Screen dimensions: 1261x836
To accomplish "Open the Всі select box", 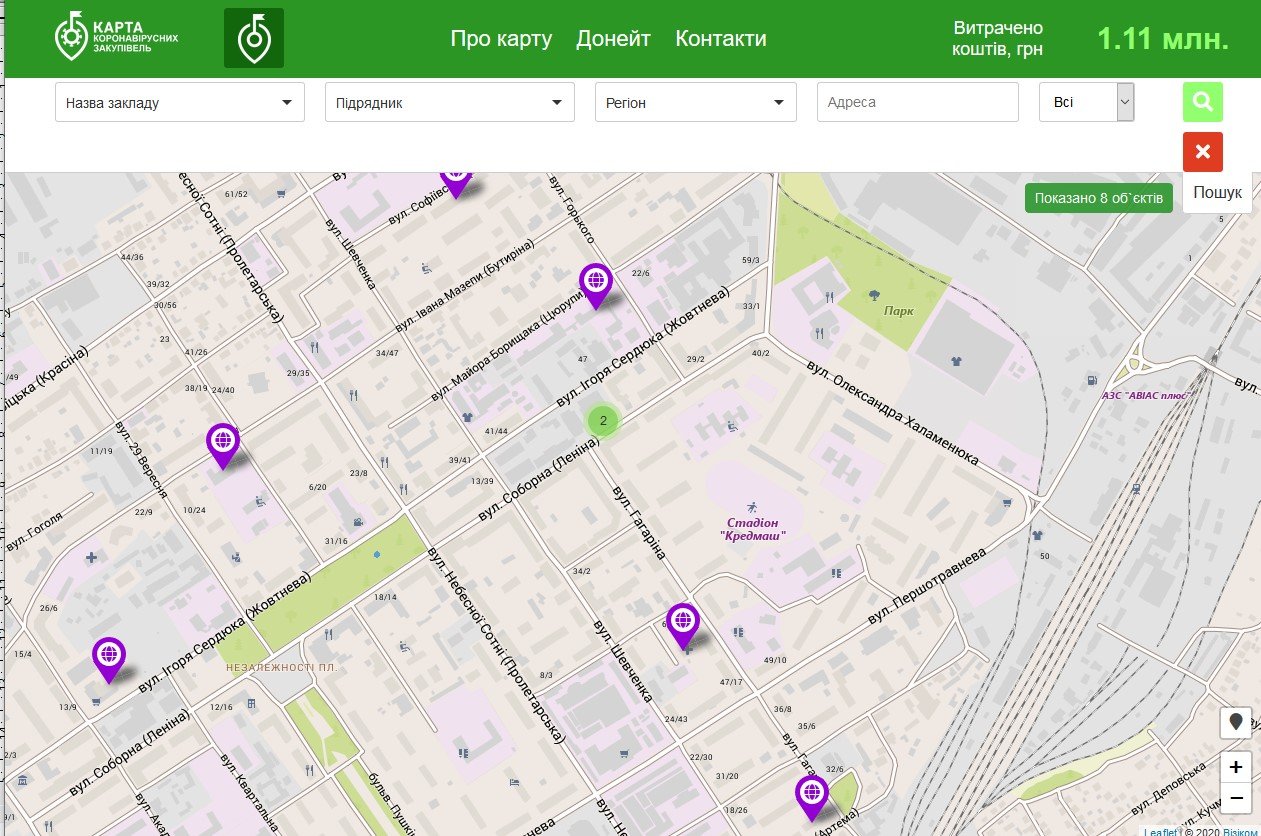I will [1087, 102].
